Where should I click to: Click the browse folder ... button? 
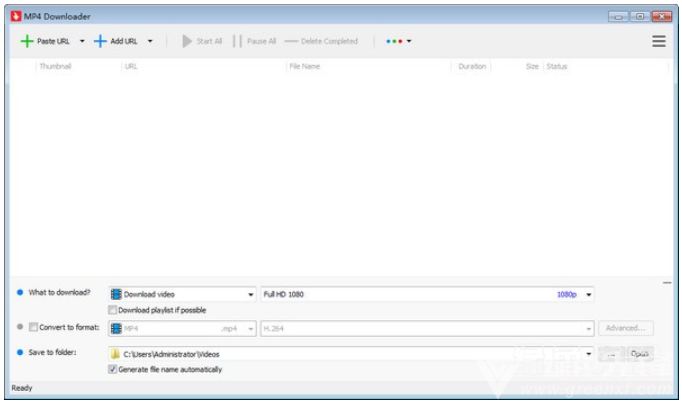click(x=611, y=354)
